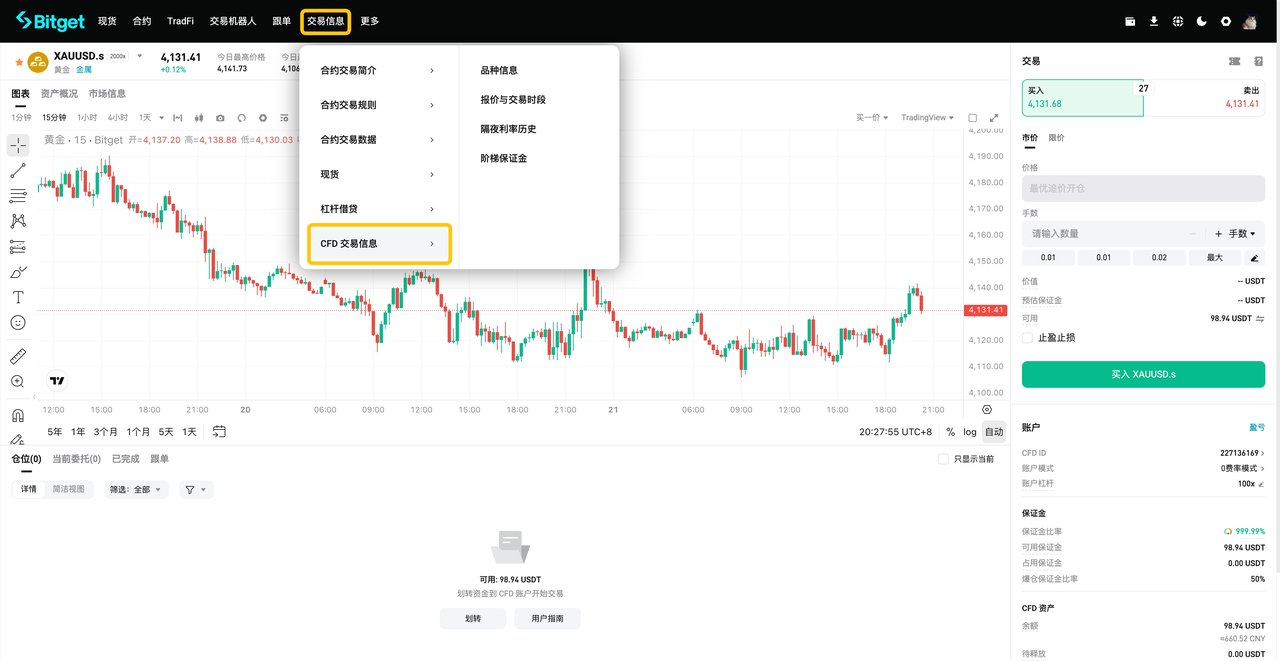1280x661 pixels.
Task: Toggle the 自动 auto scale button
Action: 993,432
